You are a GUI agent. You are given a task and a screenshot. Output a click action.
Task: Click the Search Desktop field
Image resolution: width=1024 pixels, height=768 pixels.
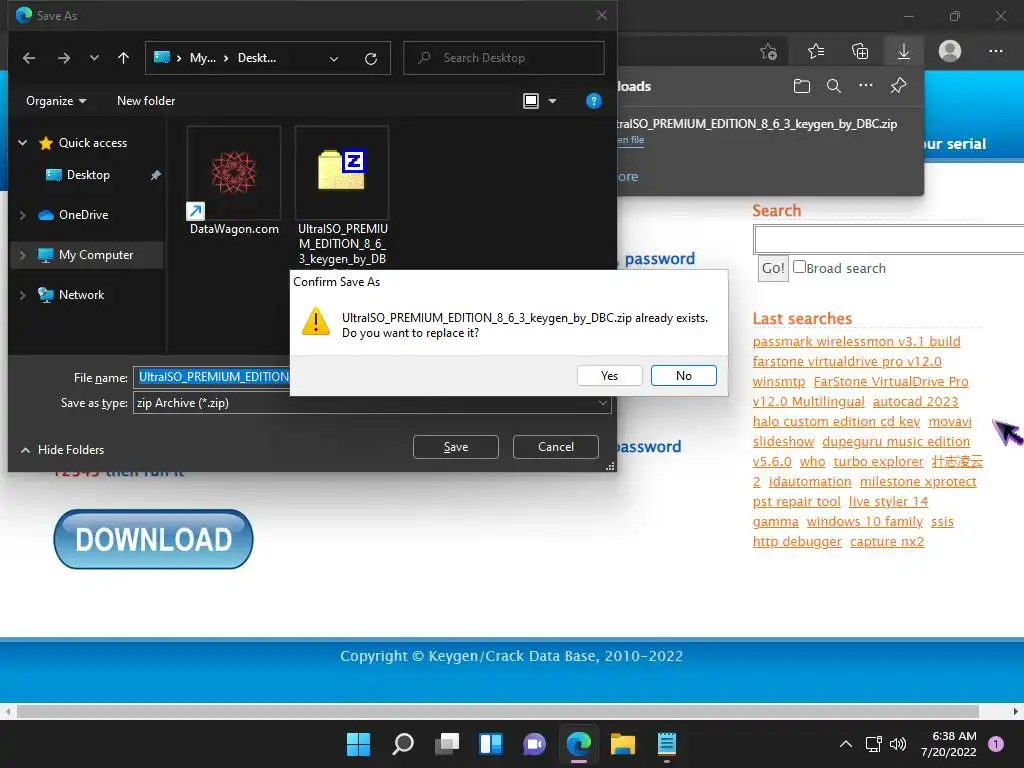tap(504, 58)
